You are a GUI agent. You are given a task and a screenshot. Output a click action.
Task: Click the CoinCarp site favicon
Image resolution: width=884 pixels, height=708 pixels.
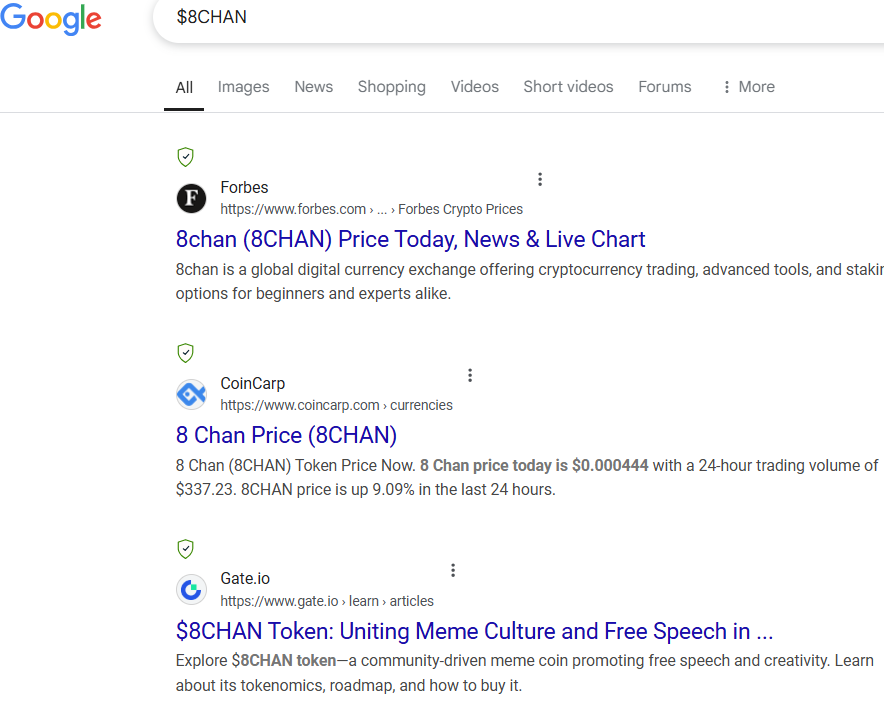tap(192, 394)
